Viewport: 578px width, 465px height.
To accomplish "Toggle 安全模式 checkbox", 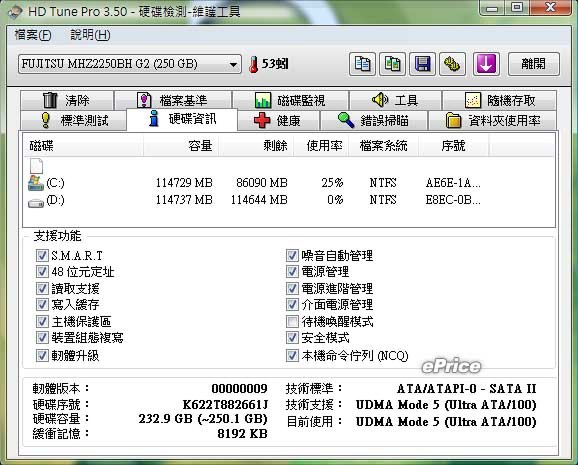I will tap(292, 337).
